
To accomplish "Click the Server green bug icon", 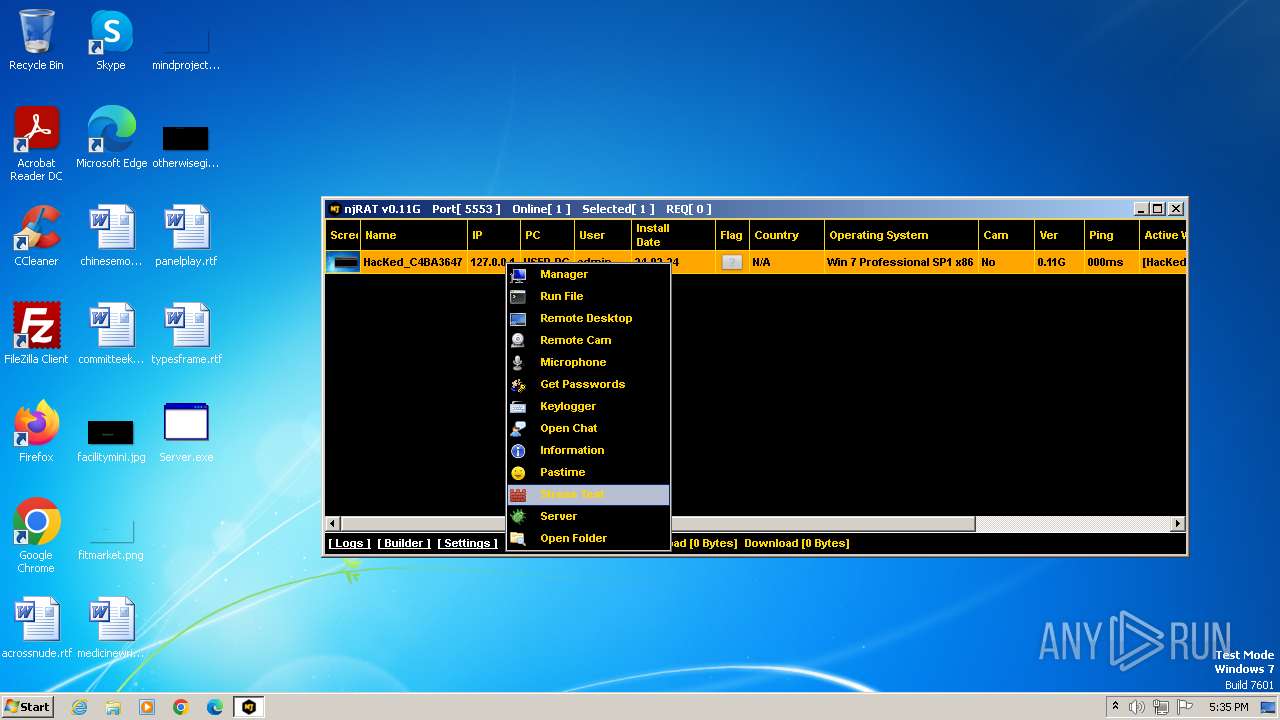I will (x=518, y=517).
